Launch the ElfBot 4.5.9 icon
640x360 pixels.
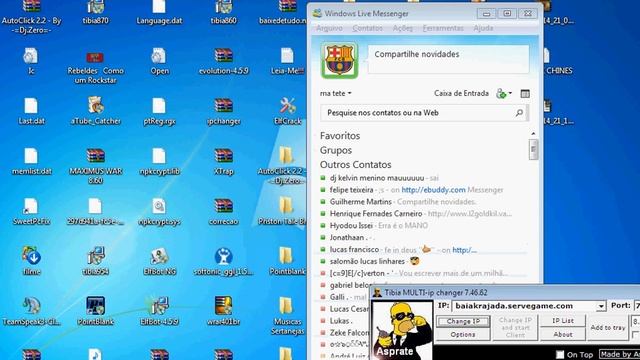tap(159, 311)
